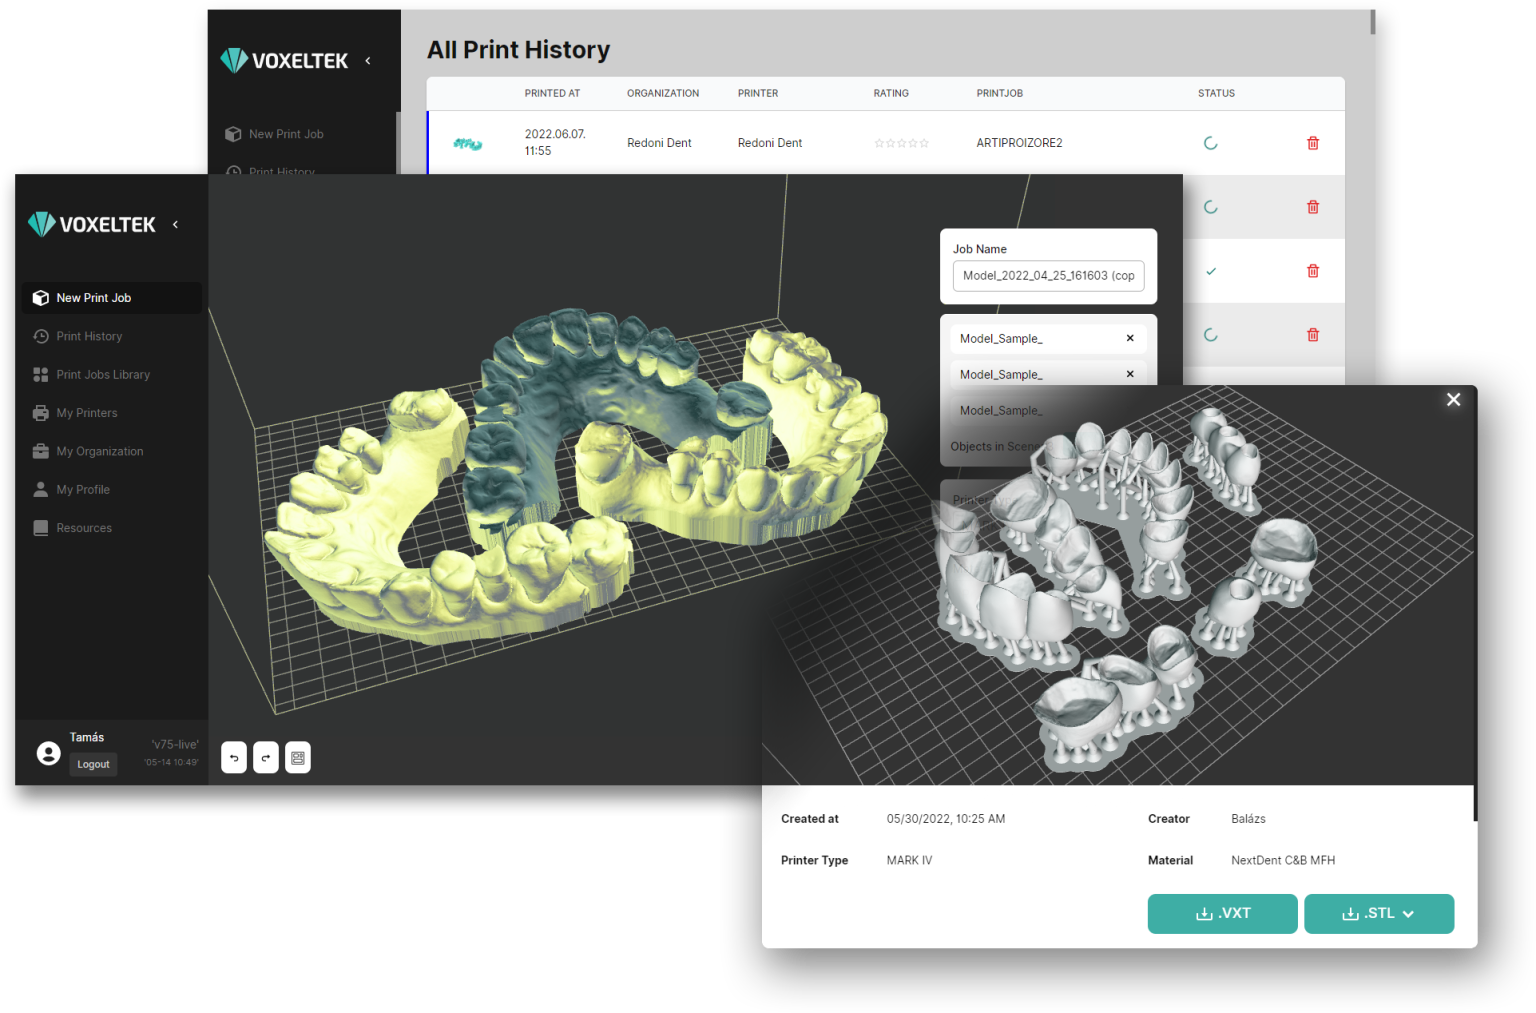The height and width of the screenshot is (1013, 1536).
Task: Click the user avatar next to Tamás
Action: coord(48,753)
